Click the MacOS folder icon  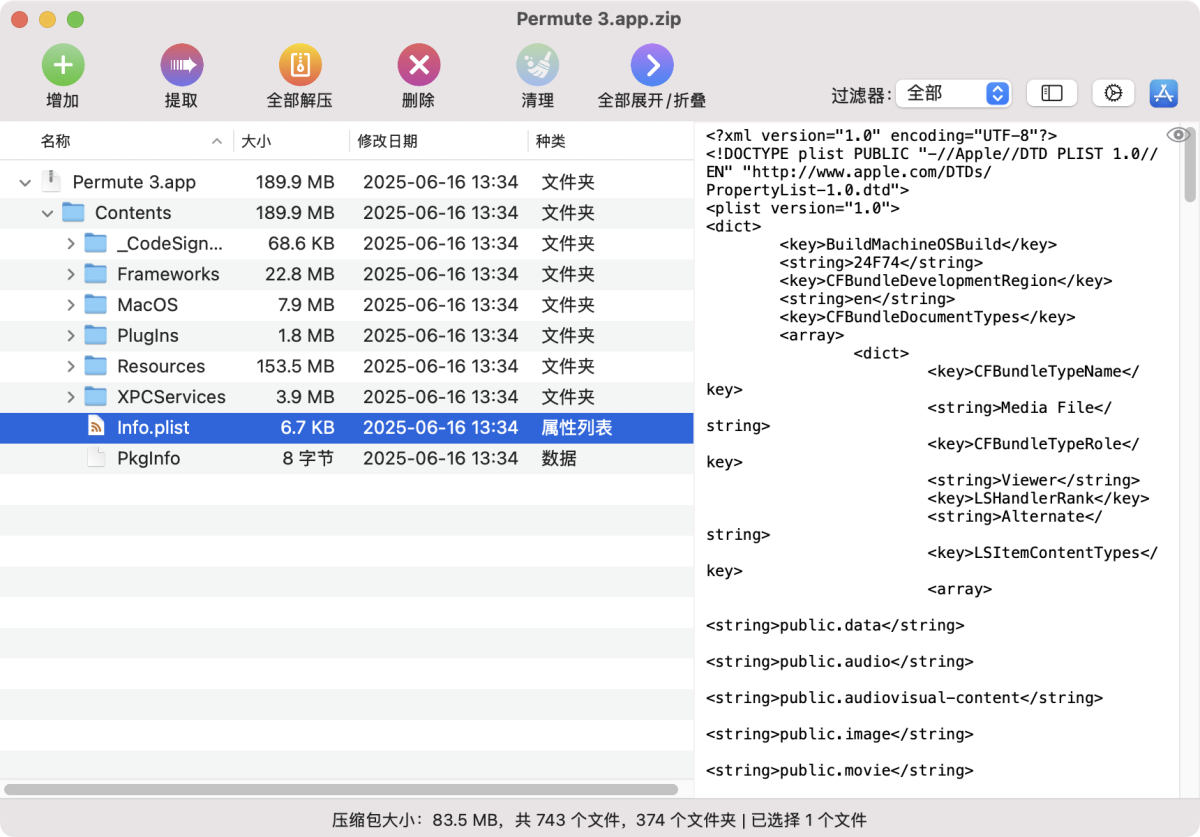point(95,304)
